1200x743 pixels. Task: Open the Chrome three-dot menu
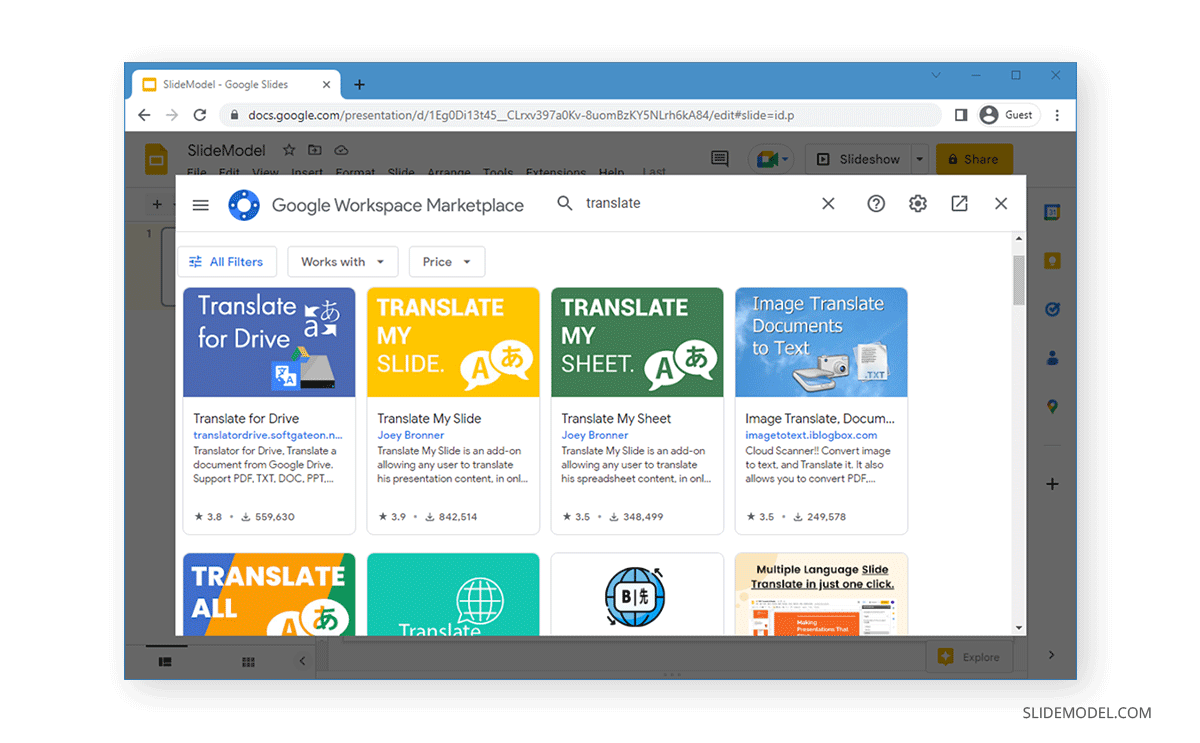[x=1058, y=115]
